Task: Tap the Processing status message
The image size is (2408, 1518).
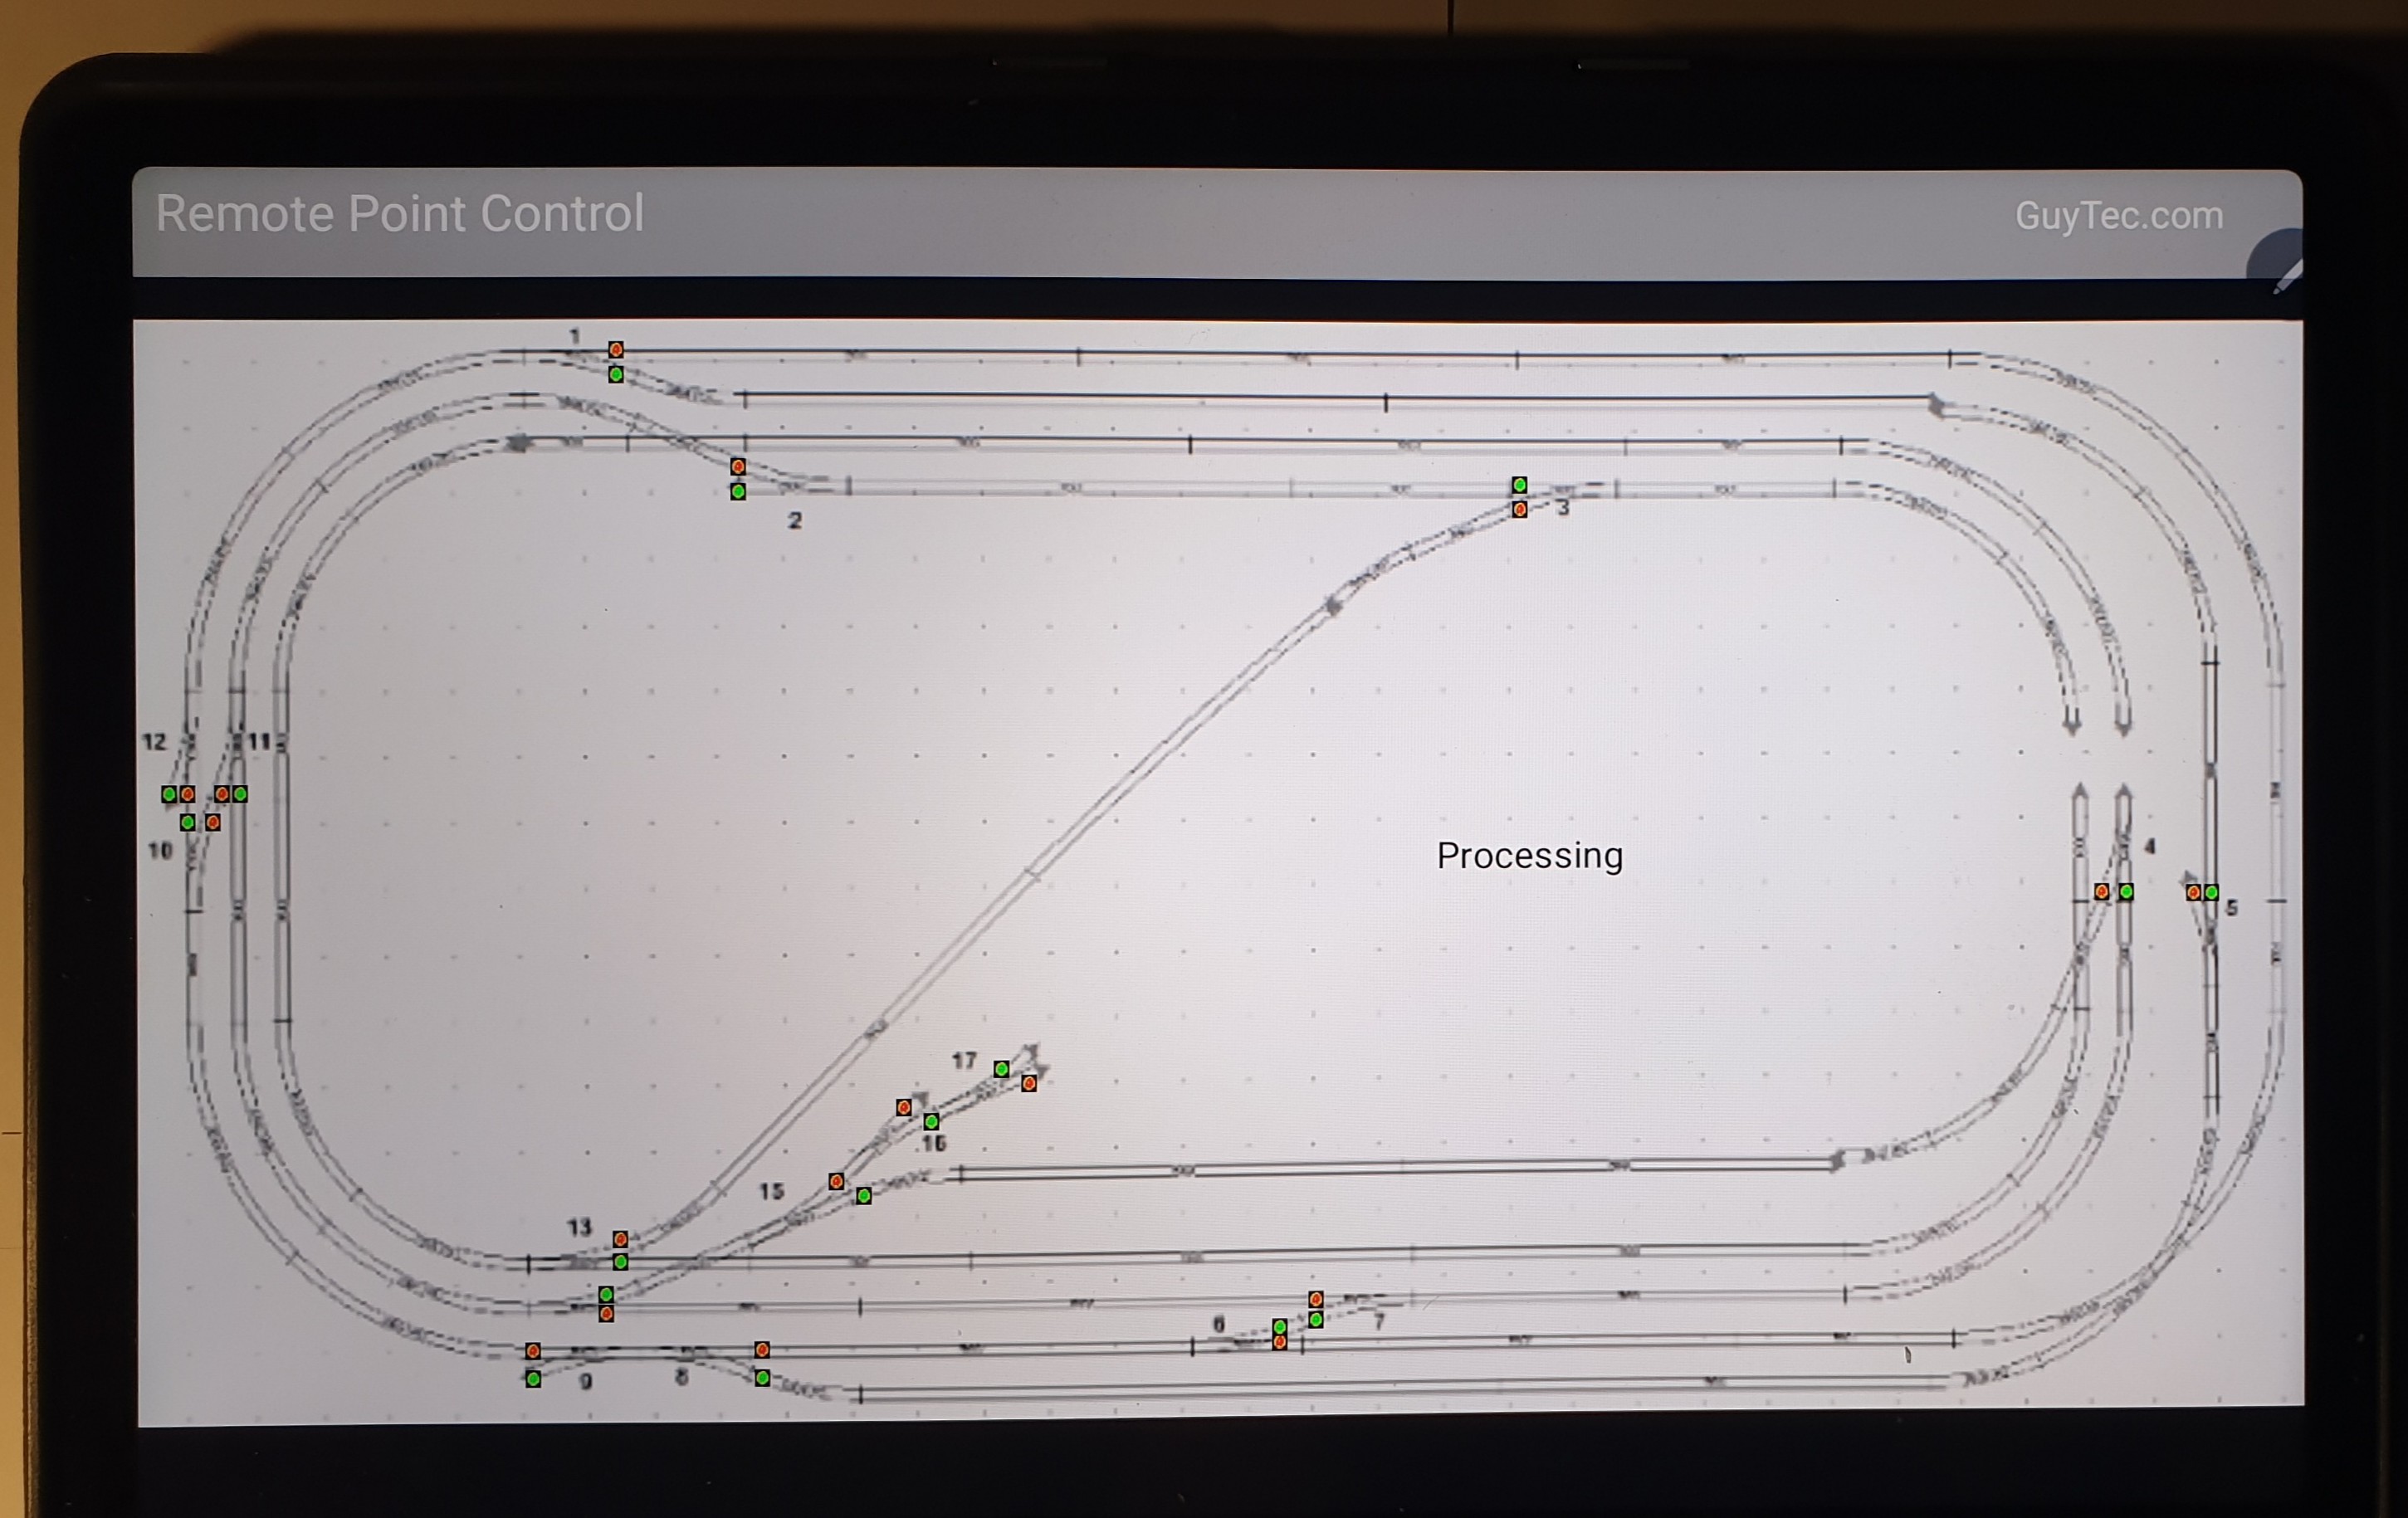Action: (1530, 856)
